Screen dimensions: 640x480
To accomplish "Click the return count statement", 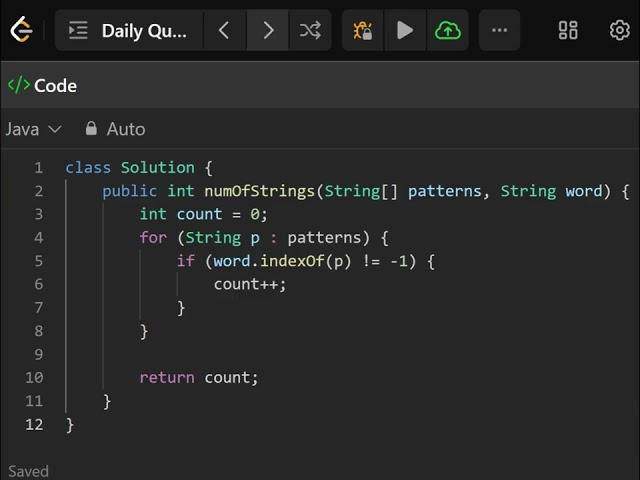I will (199, 378).
